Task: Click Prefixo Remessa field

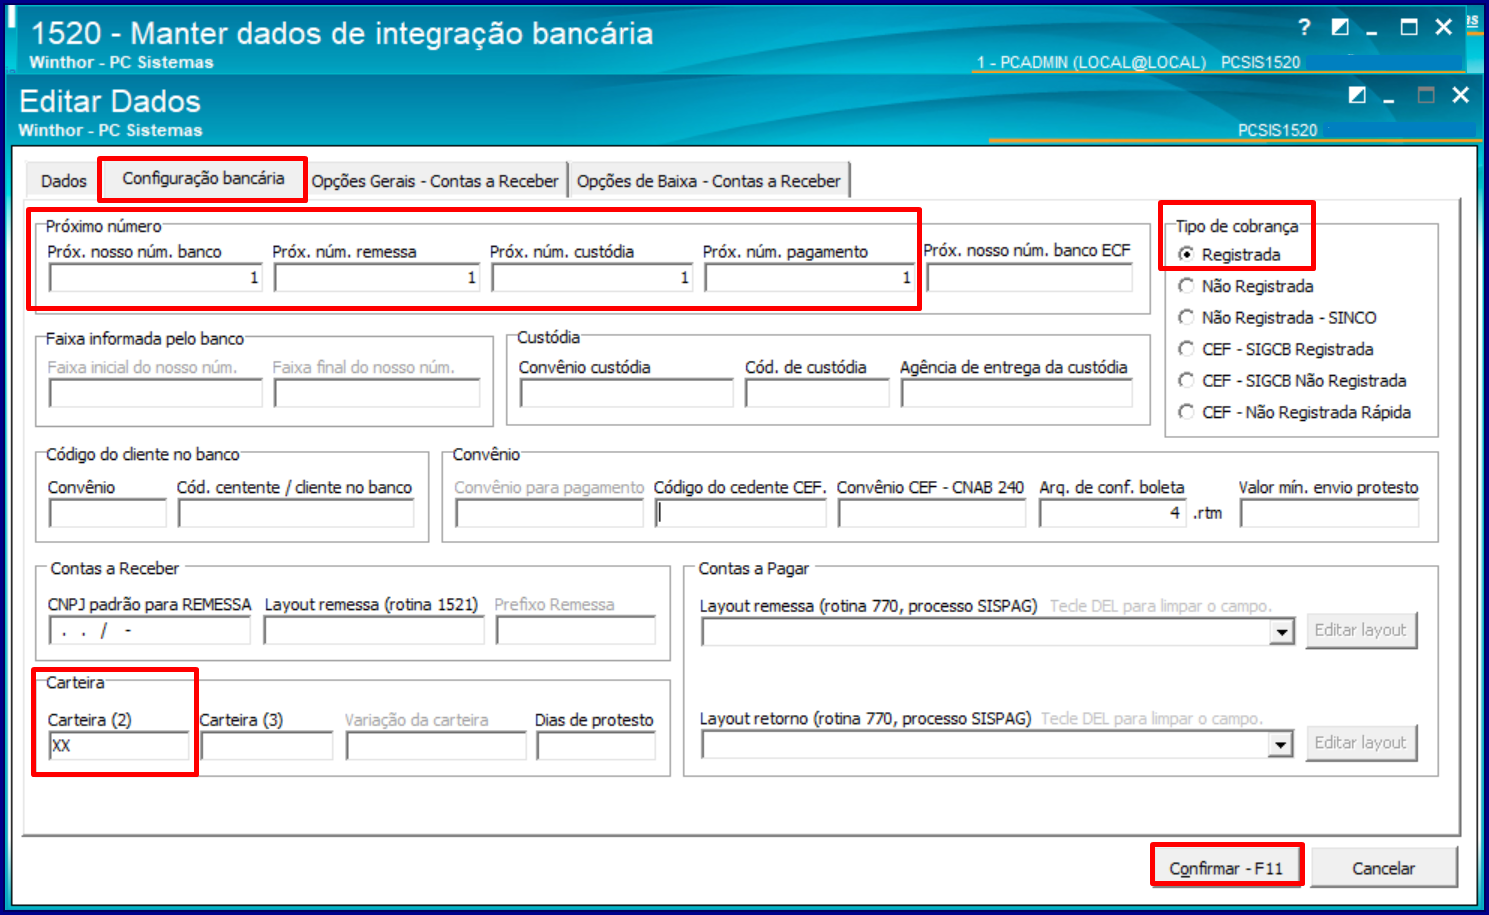Action: 576,631
